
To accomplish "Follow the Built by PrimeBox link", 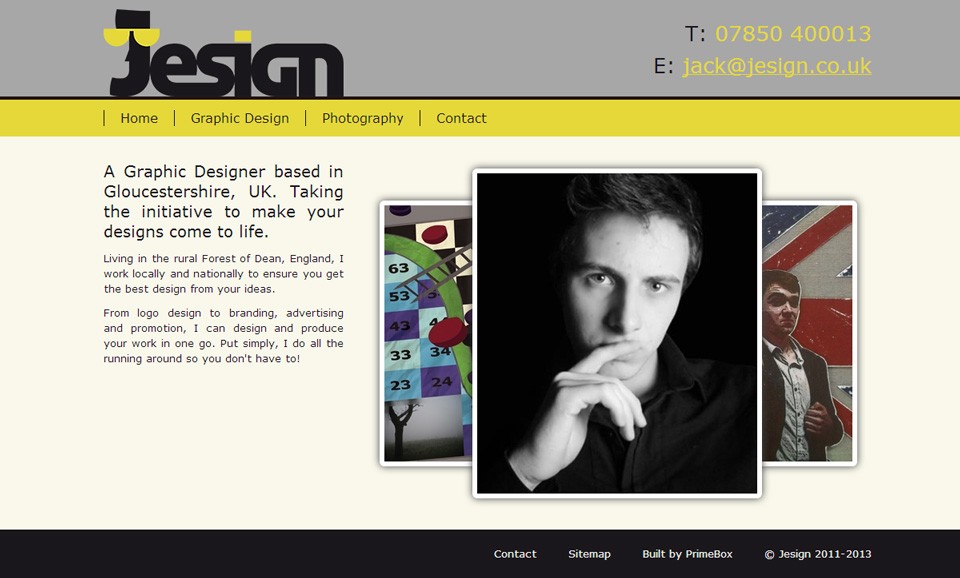I will click(x=687, y=554).
